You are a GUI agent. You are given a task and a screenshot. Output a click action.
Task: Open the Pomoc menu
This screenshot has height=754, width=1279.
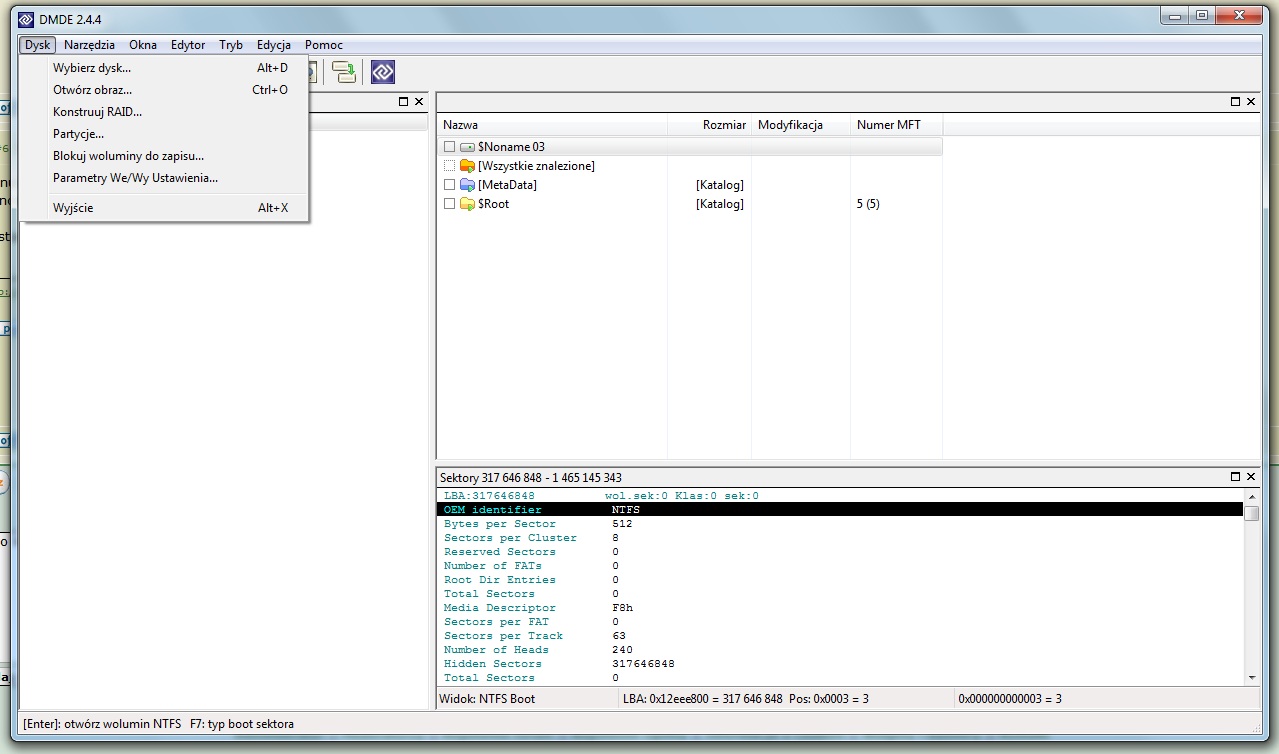tap(324, 45)
